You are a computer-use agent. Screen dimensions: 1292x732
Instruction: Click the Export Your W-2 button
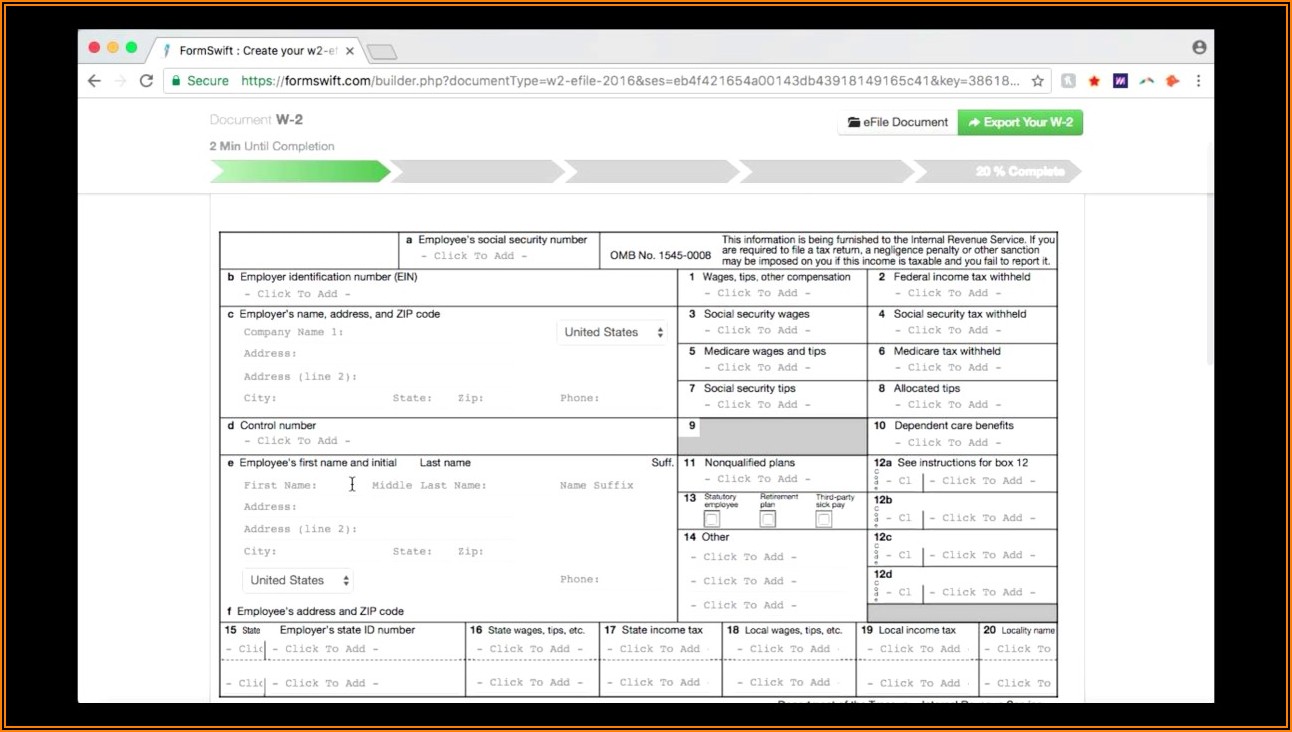(1020, 122)
